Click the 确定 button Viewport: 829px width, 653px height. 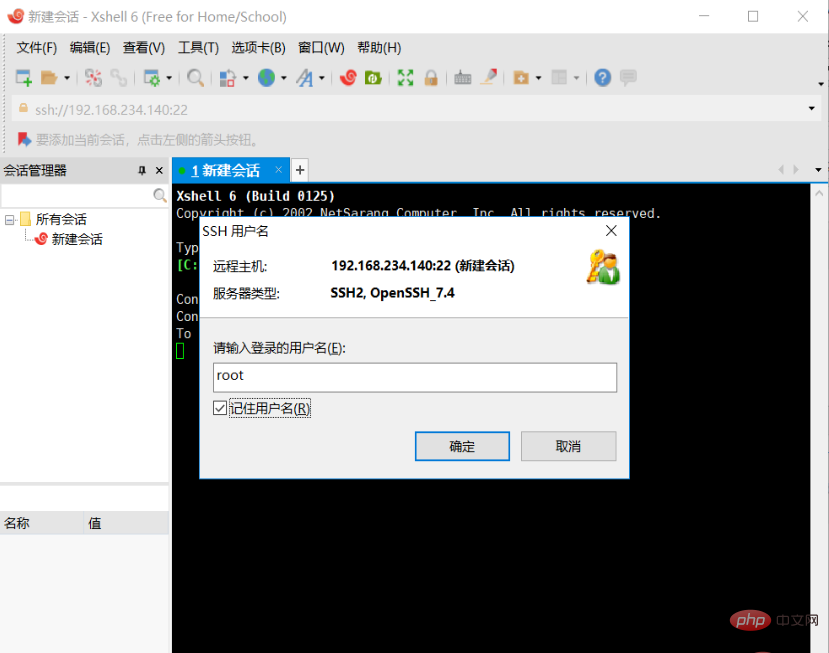[462, 446]
